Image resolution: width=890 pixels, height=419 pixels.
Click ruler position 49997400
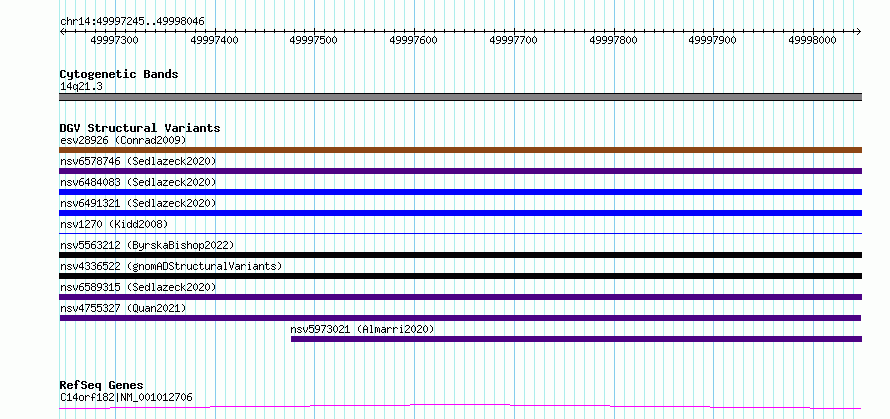(x=215, y=40)
